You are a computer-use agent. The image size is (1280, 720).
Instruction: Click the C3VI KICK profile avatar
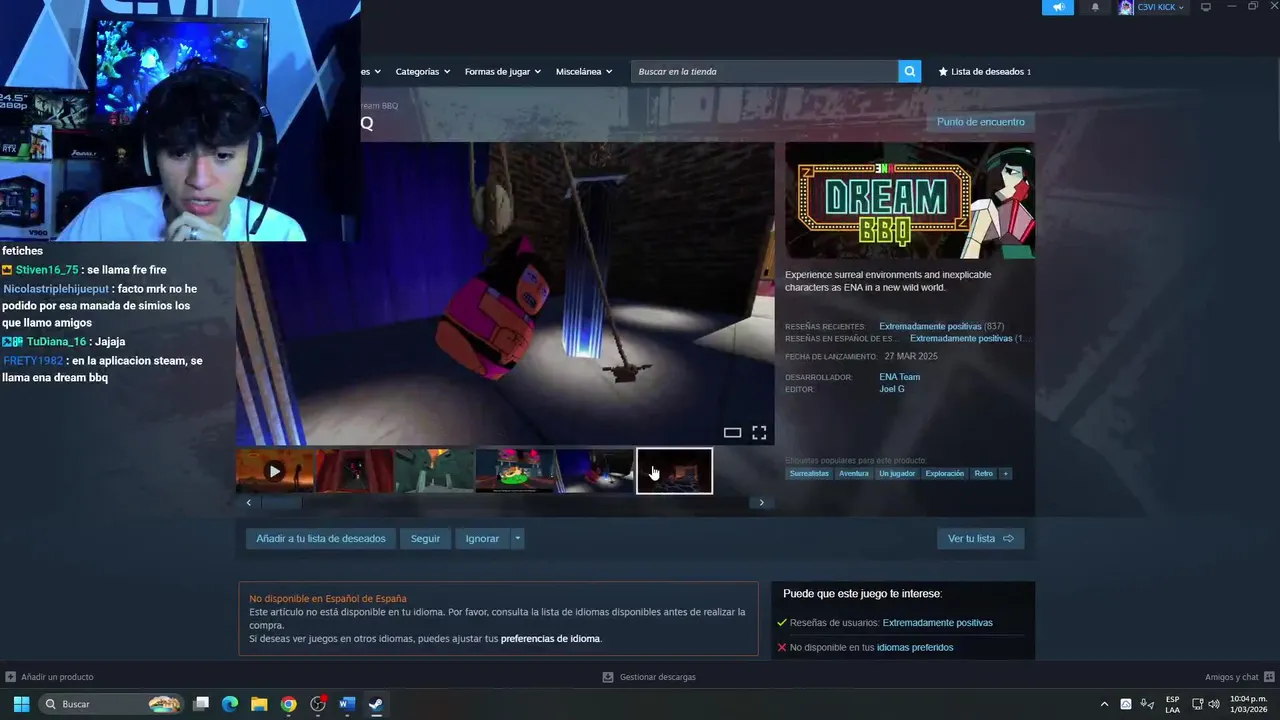pos(1126,7)
